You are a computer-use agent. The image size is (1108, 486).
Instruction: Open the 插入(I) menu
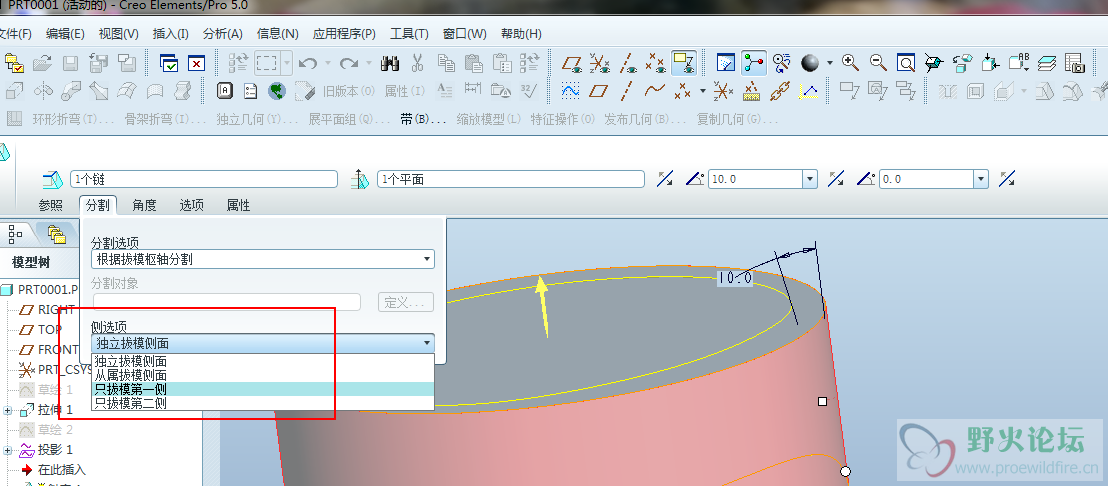click(170, 34)
